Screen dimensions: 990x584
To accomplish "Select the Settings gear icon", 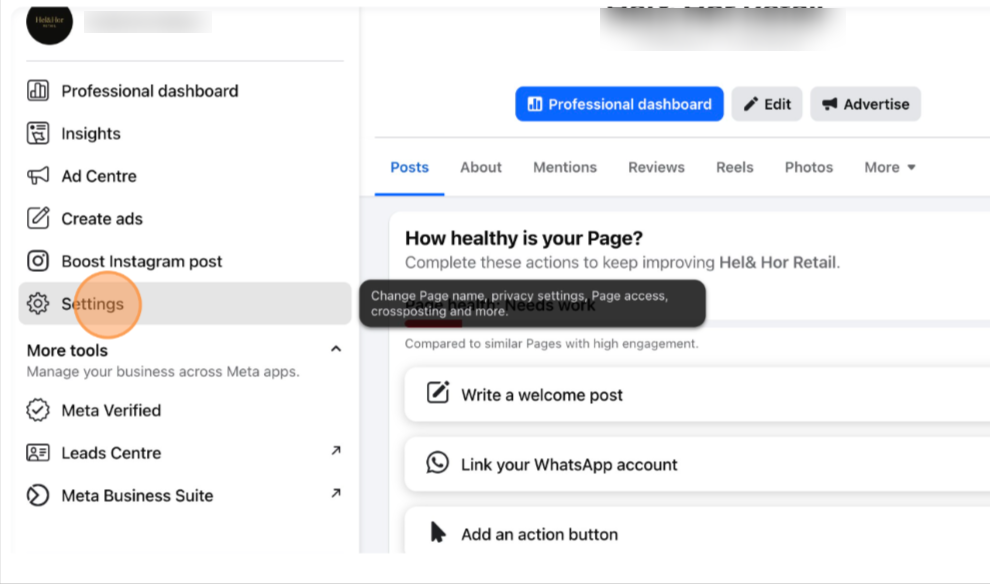I will tap(37, 304).
